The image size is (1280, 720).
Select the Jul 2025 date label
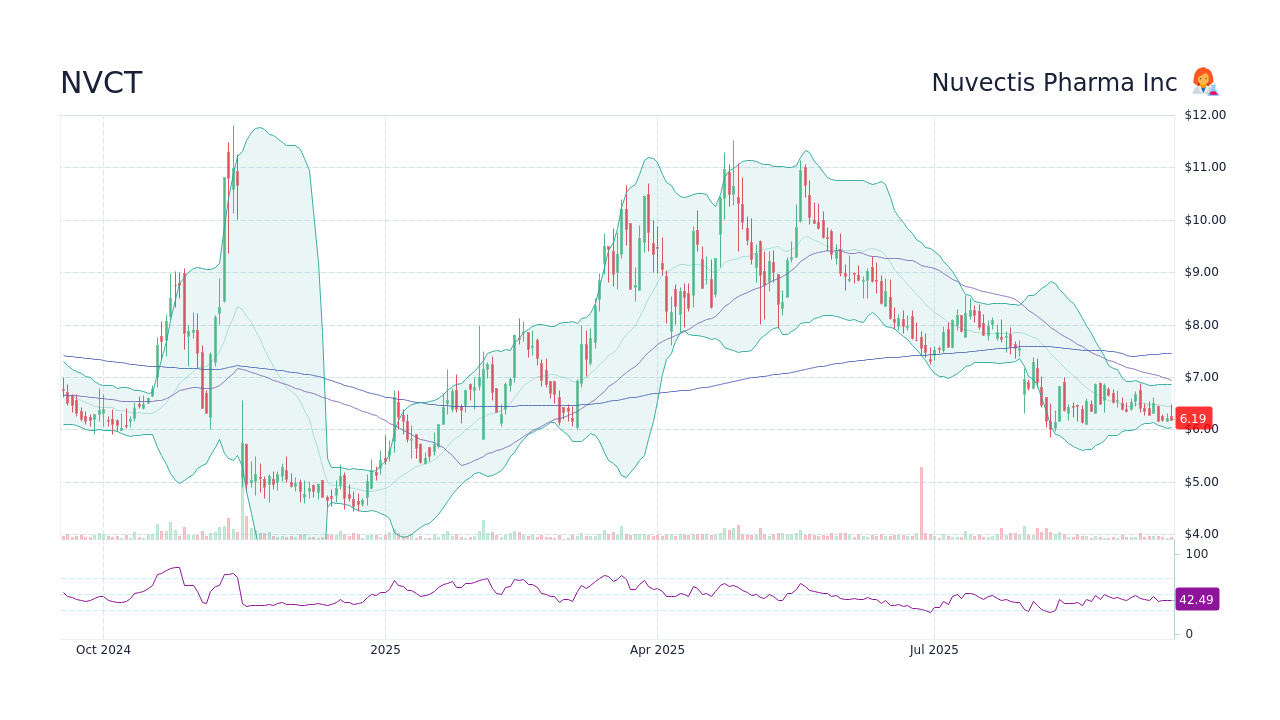tap(935, 649)
